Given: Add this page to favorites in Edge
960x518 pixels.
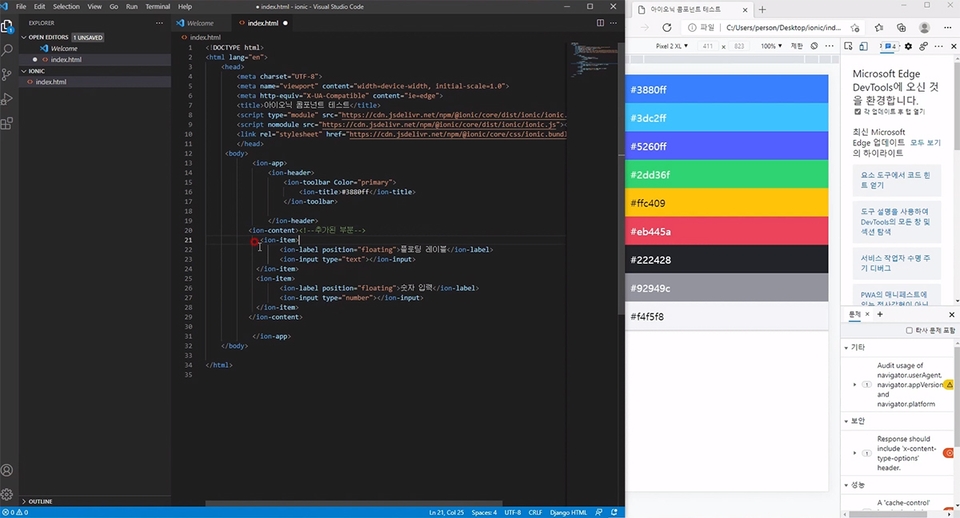Looking at the screenshot, I should coord(855,28).
